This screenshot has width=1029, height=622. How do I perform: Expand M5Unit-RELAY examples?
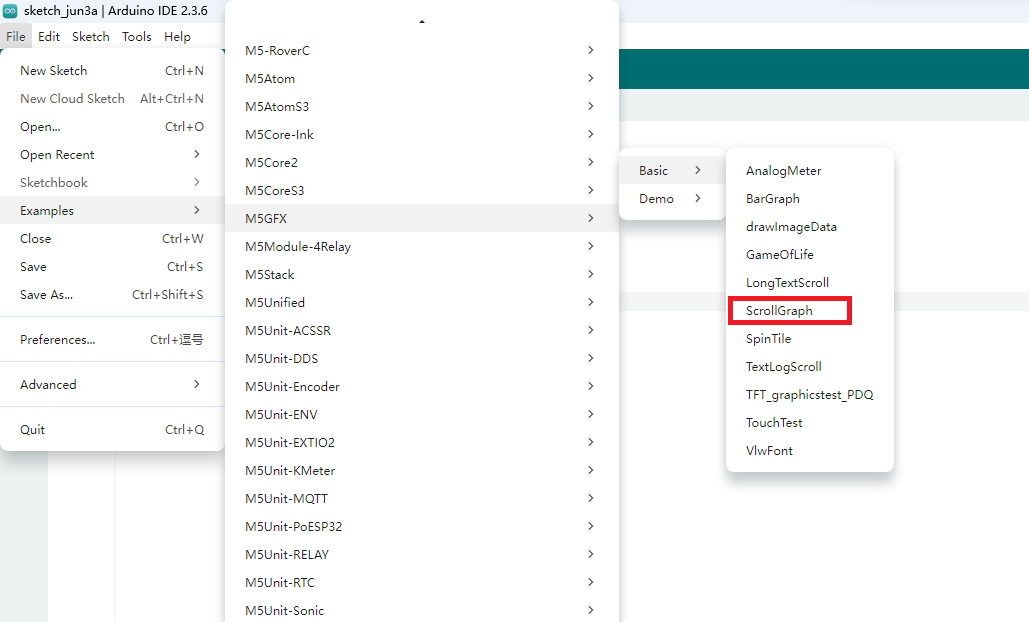click(x=422, y=554)
